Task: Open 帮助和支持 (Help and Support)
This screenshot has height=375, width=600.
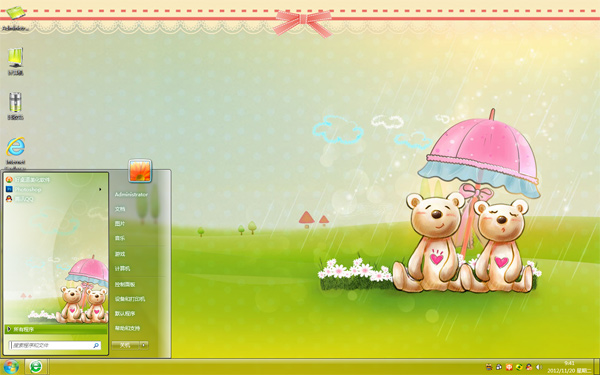Action: tap(127, 328)
